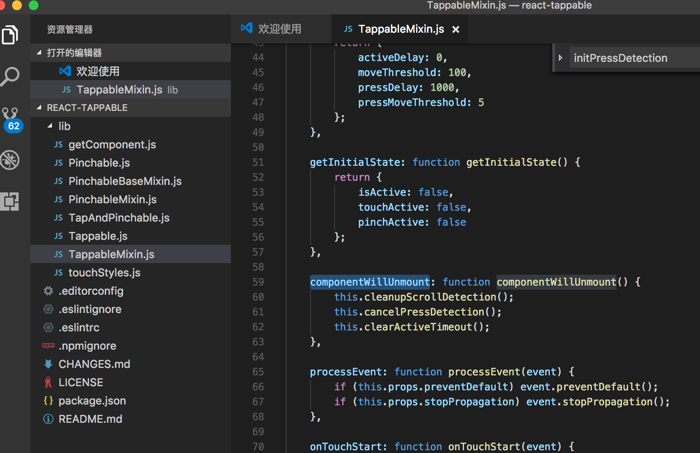Screen dimensions: 700x453
Task: Switch to the 欢迎使用 tab
Action: [281, 29]
